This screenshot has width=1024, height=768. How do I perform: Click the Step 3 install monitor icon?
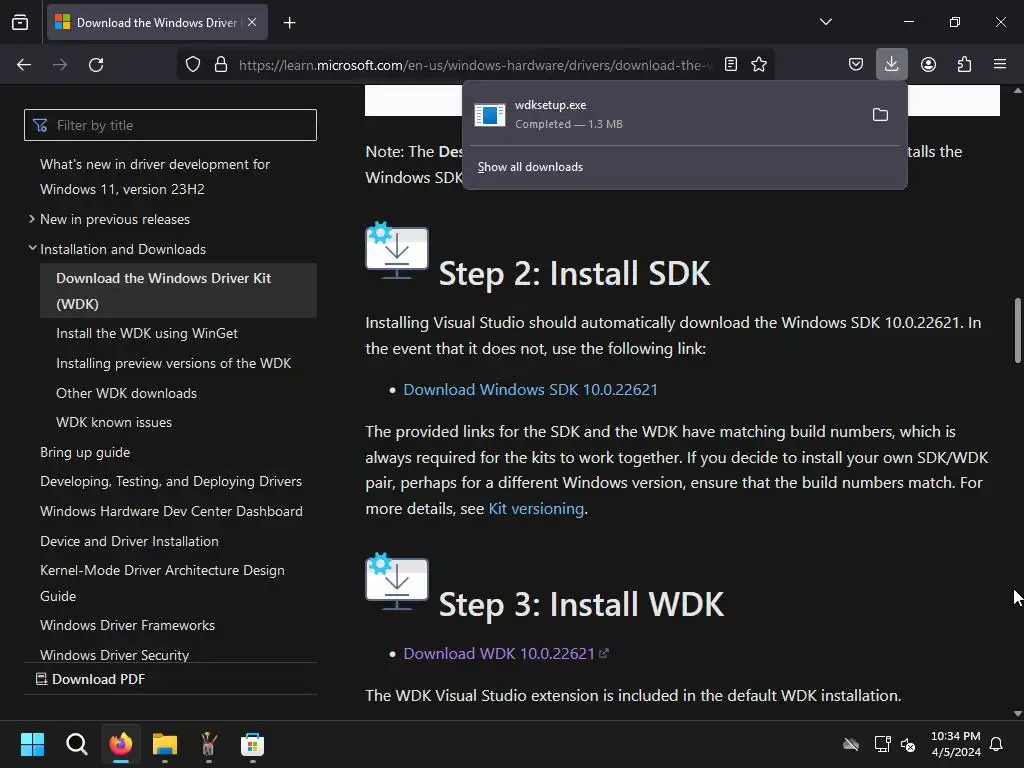point(397,582)
